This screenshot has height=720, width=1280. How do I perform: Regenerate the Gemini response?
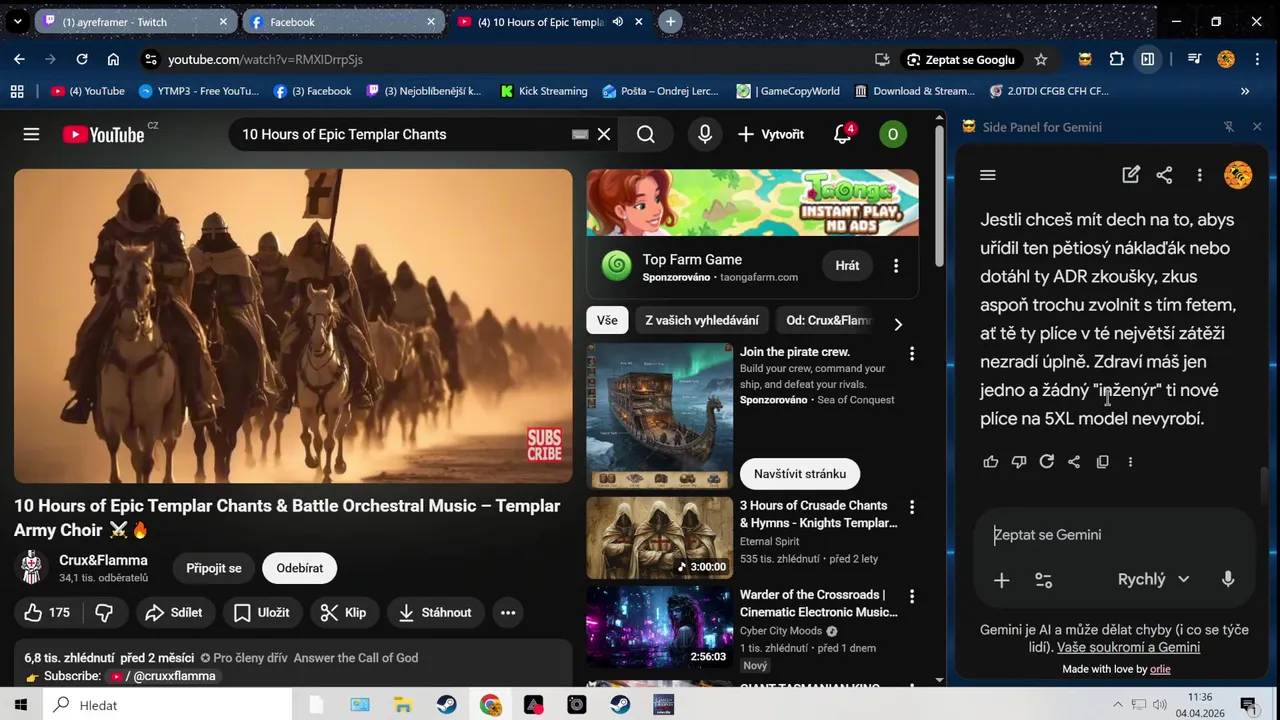[x=1047, y=462]
